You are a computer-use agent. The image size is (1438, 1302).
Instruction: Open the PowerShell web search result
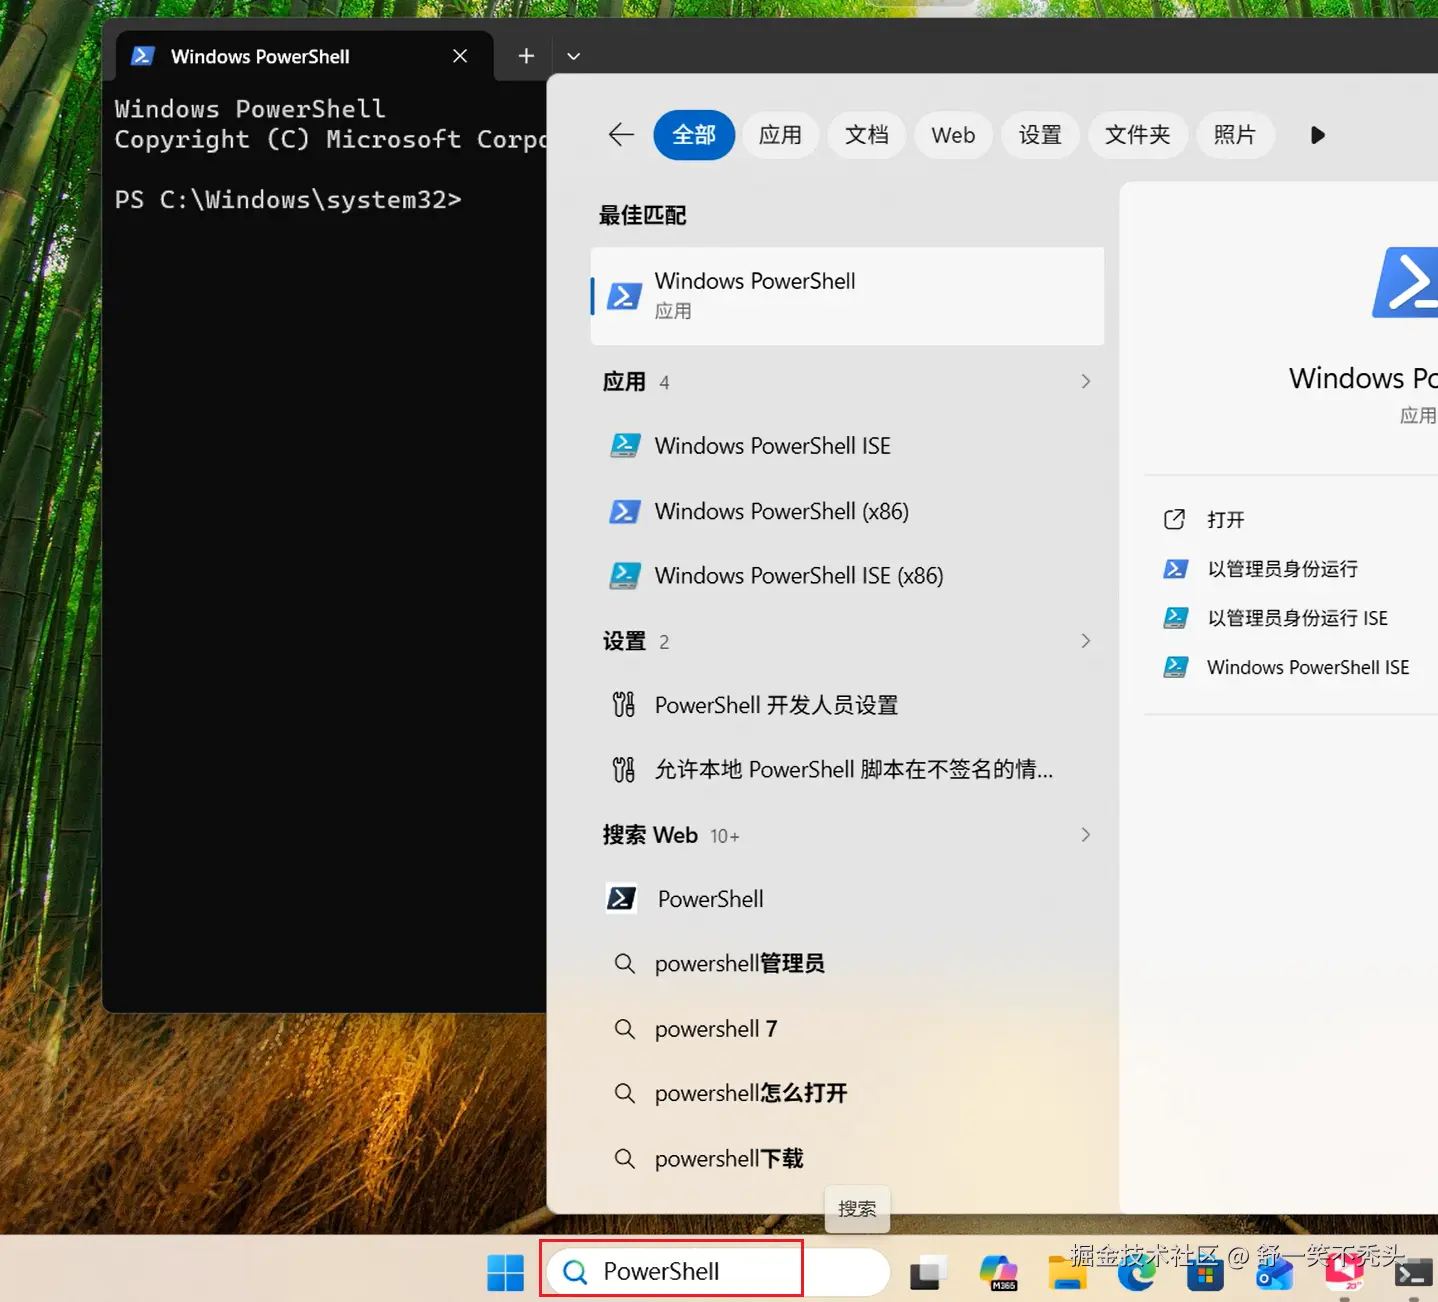[x=847, y=899]
